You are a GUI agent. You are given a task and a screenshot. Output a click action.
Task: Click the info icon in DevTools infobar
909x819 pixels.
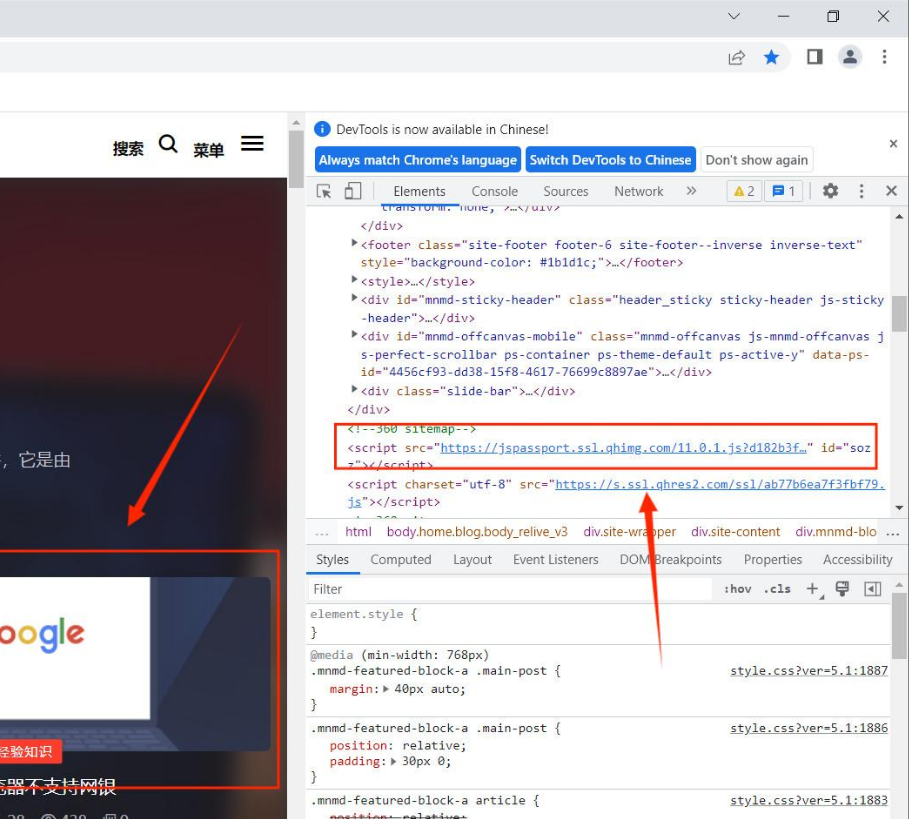322,129
